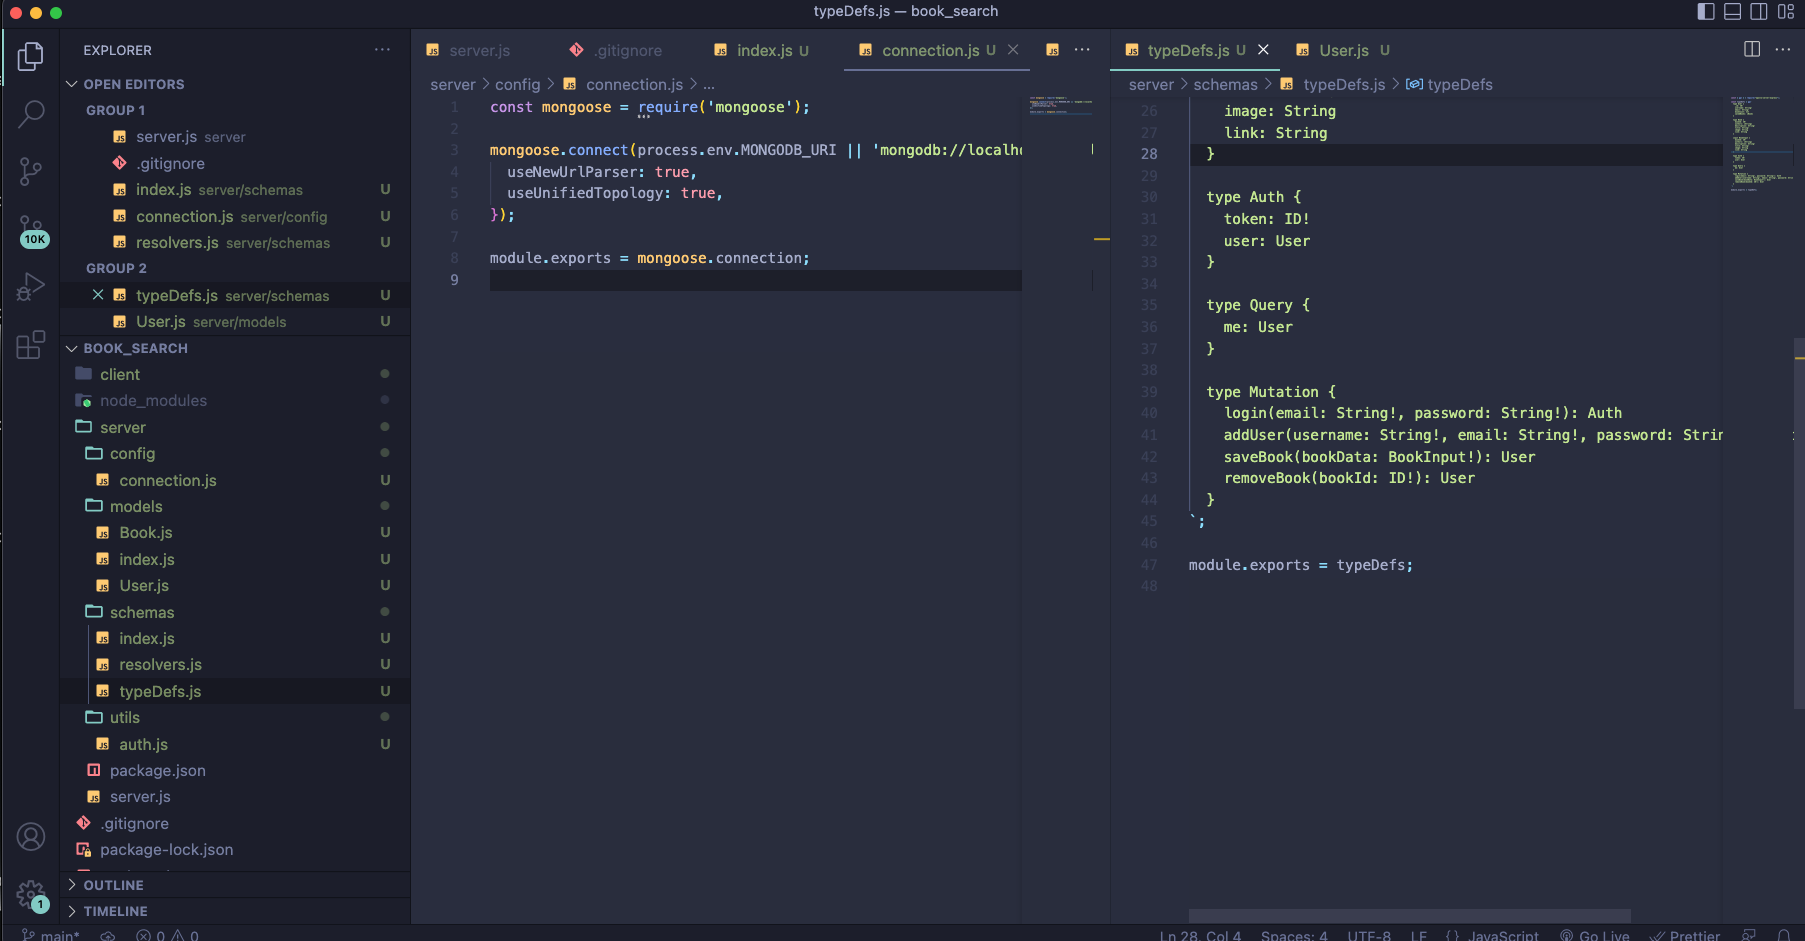Change Spaces: 4 indentation setting
The width and height of the screenshot is (1805, 941).
tap(1294, 935)
